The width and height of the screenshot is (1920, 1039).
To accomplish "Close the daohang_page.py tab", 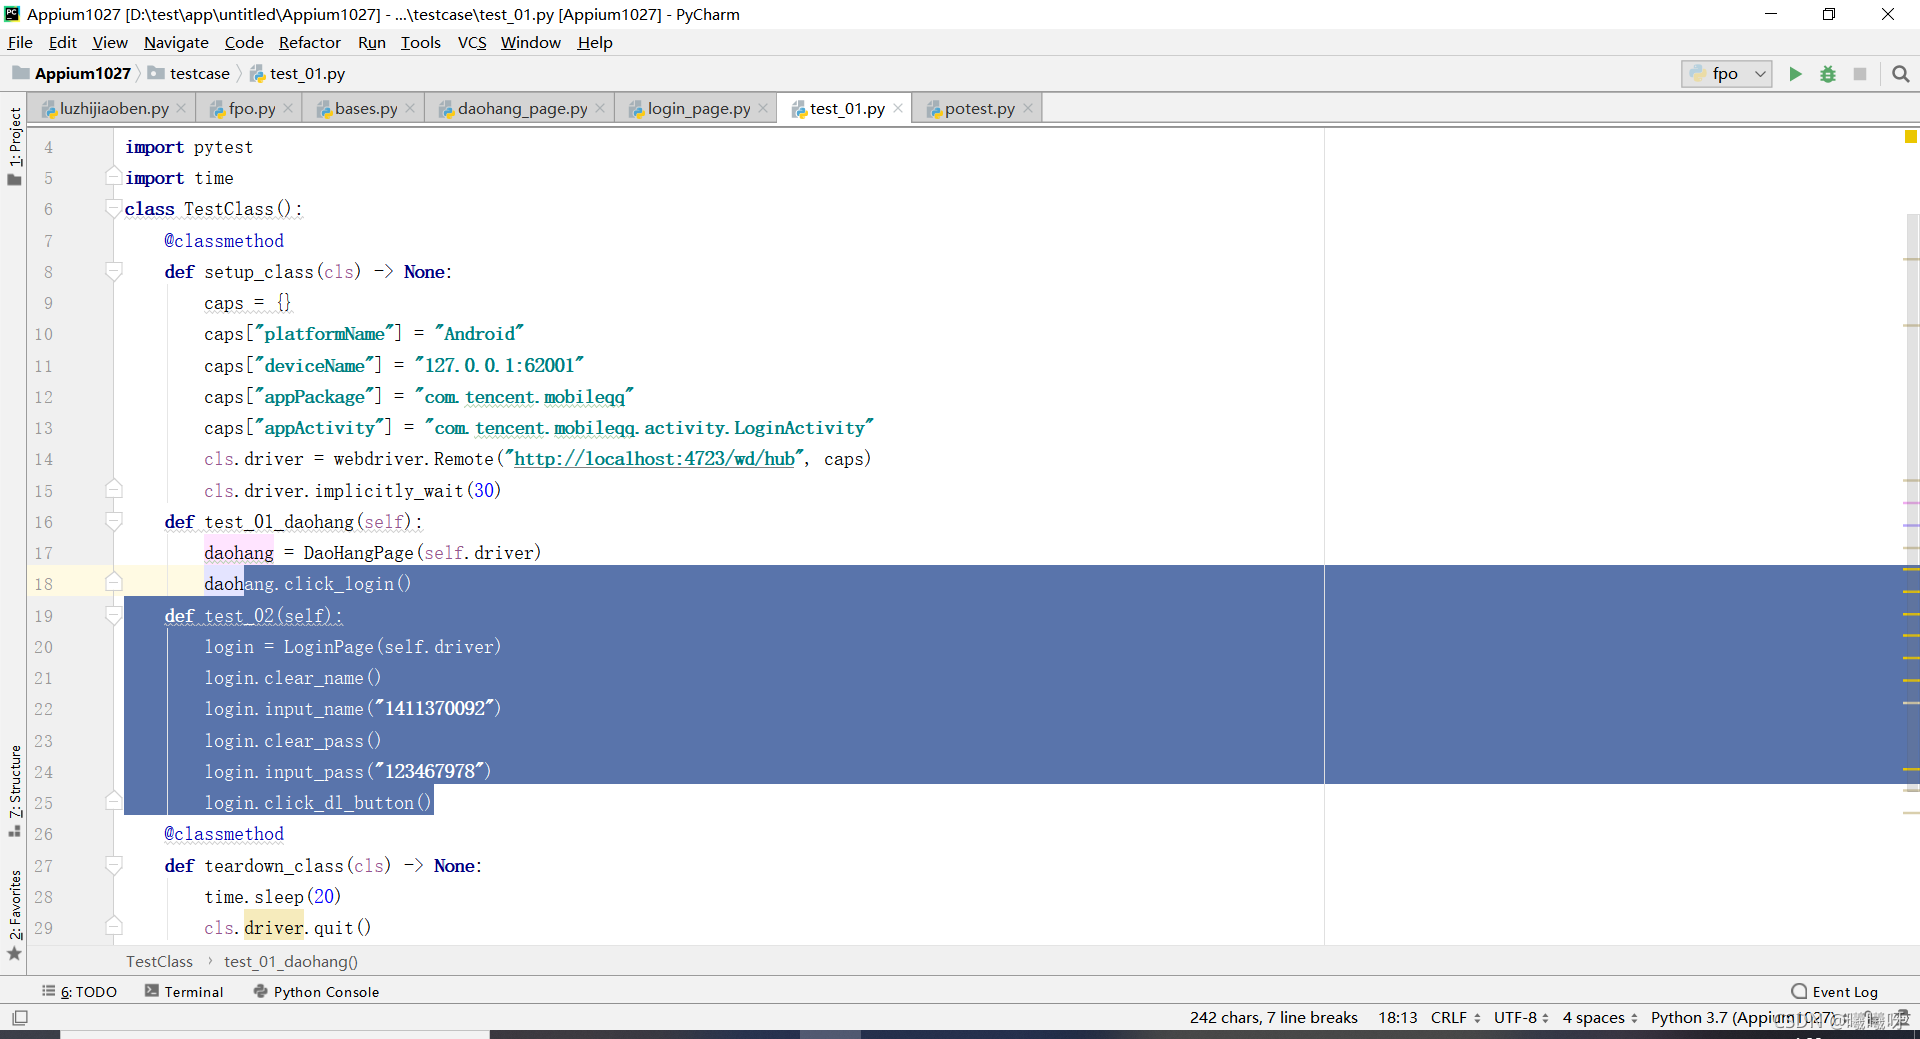I will pyautogui.click(x=600, y=108).
